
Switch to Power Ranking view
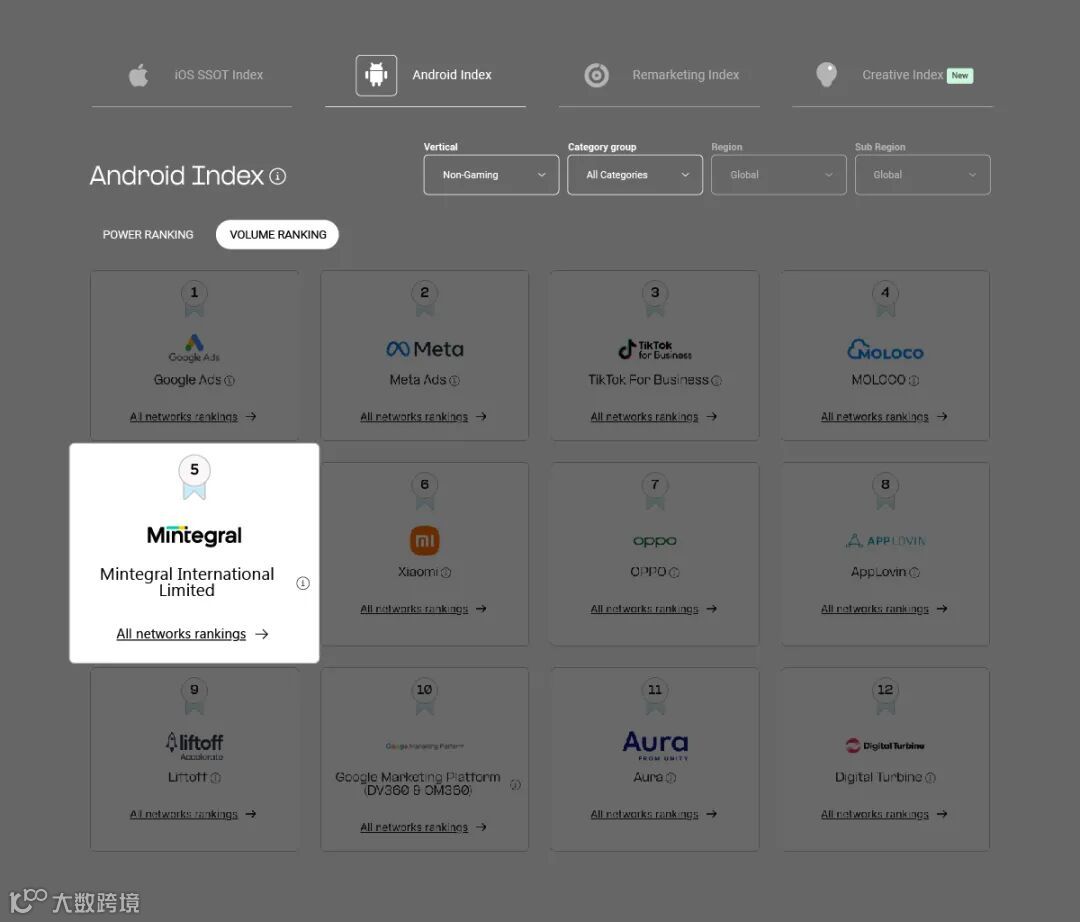(x=148, y=235)
